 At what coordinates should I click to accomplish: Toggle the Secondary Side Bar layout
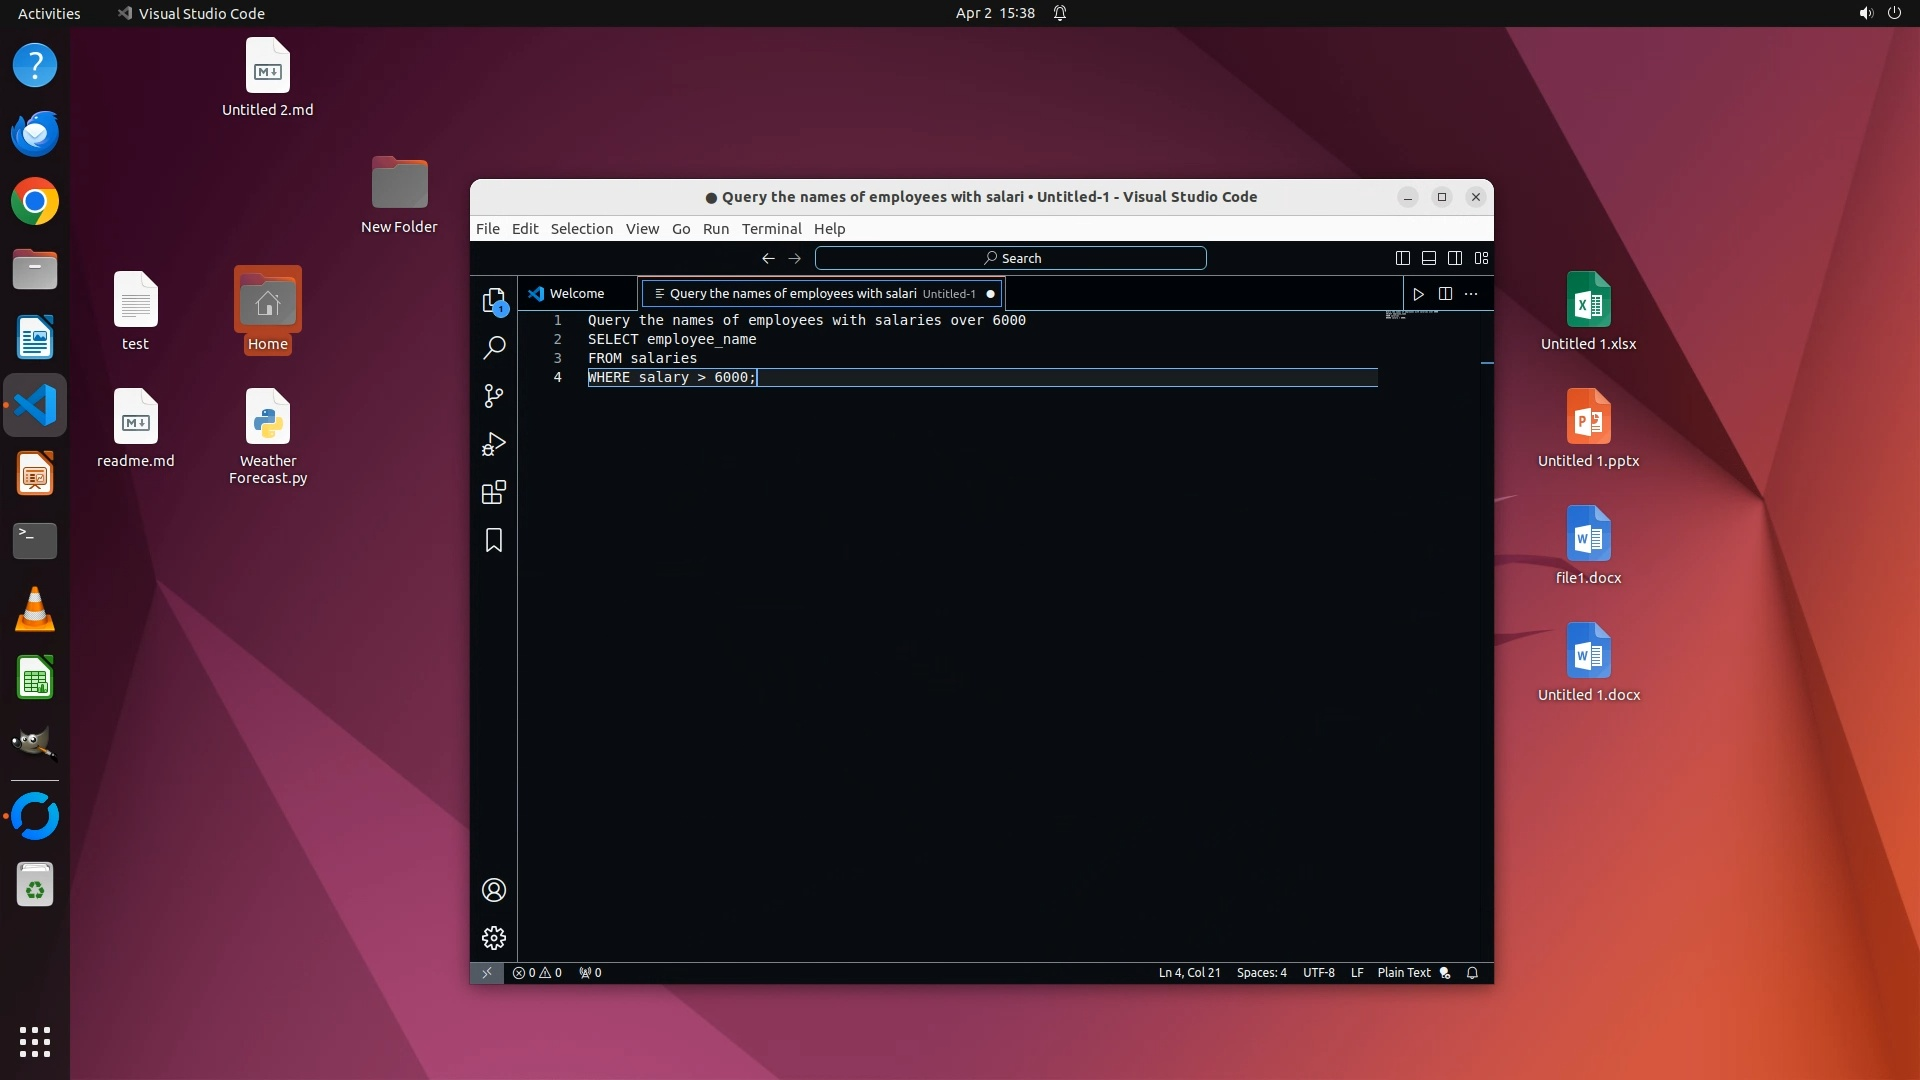[x=1455, y=258]
